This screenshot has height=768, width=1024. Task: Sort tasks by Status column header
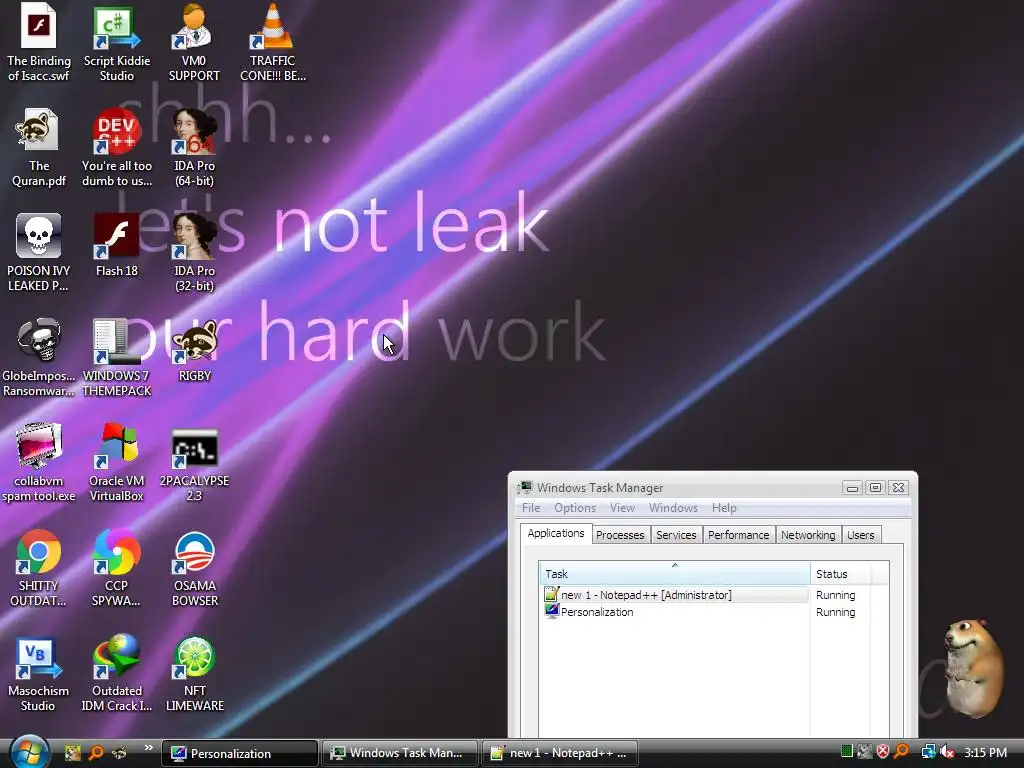point(842,573)
